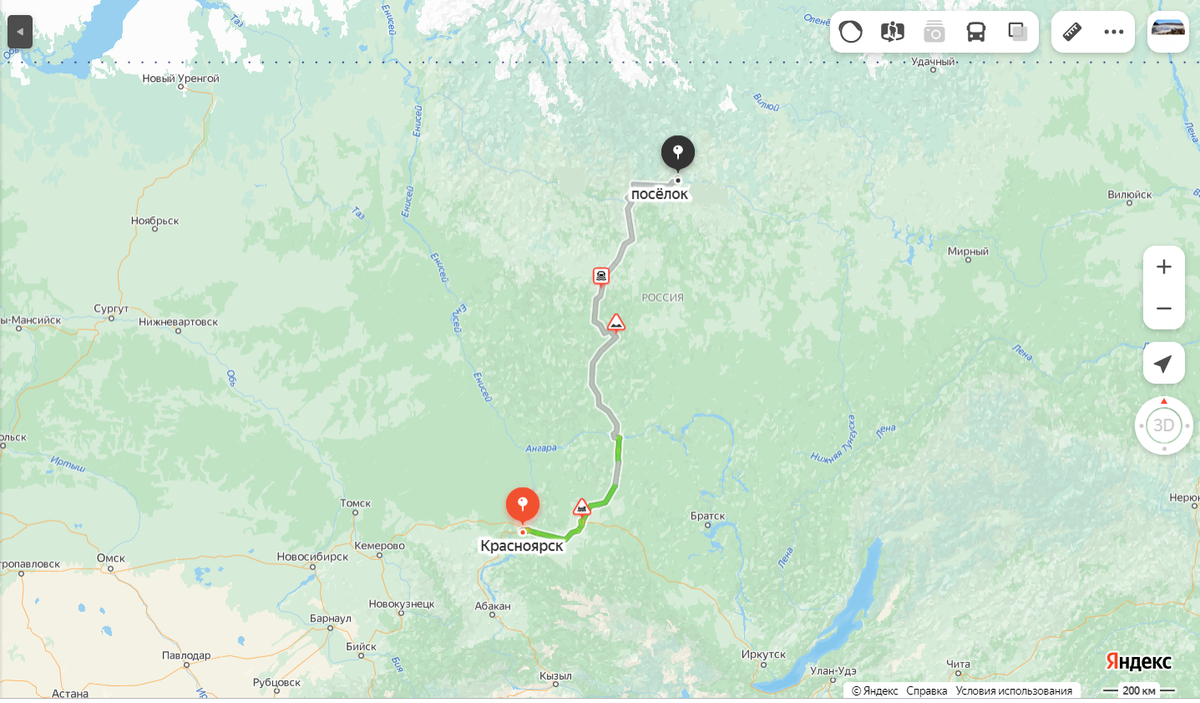1200x703 pixels.
Task: Zoom in with the plus button
Action: click(x=1164, y=267)
